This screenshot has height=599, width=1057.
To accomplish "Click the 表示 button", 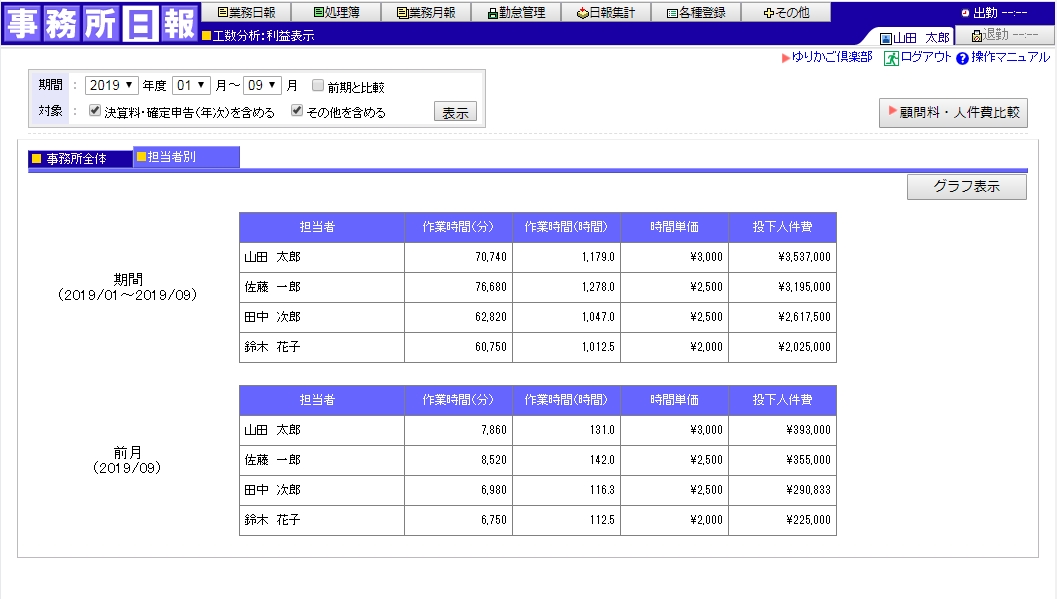I will click(455, 112).
